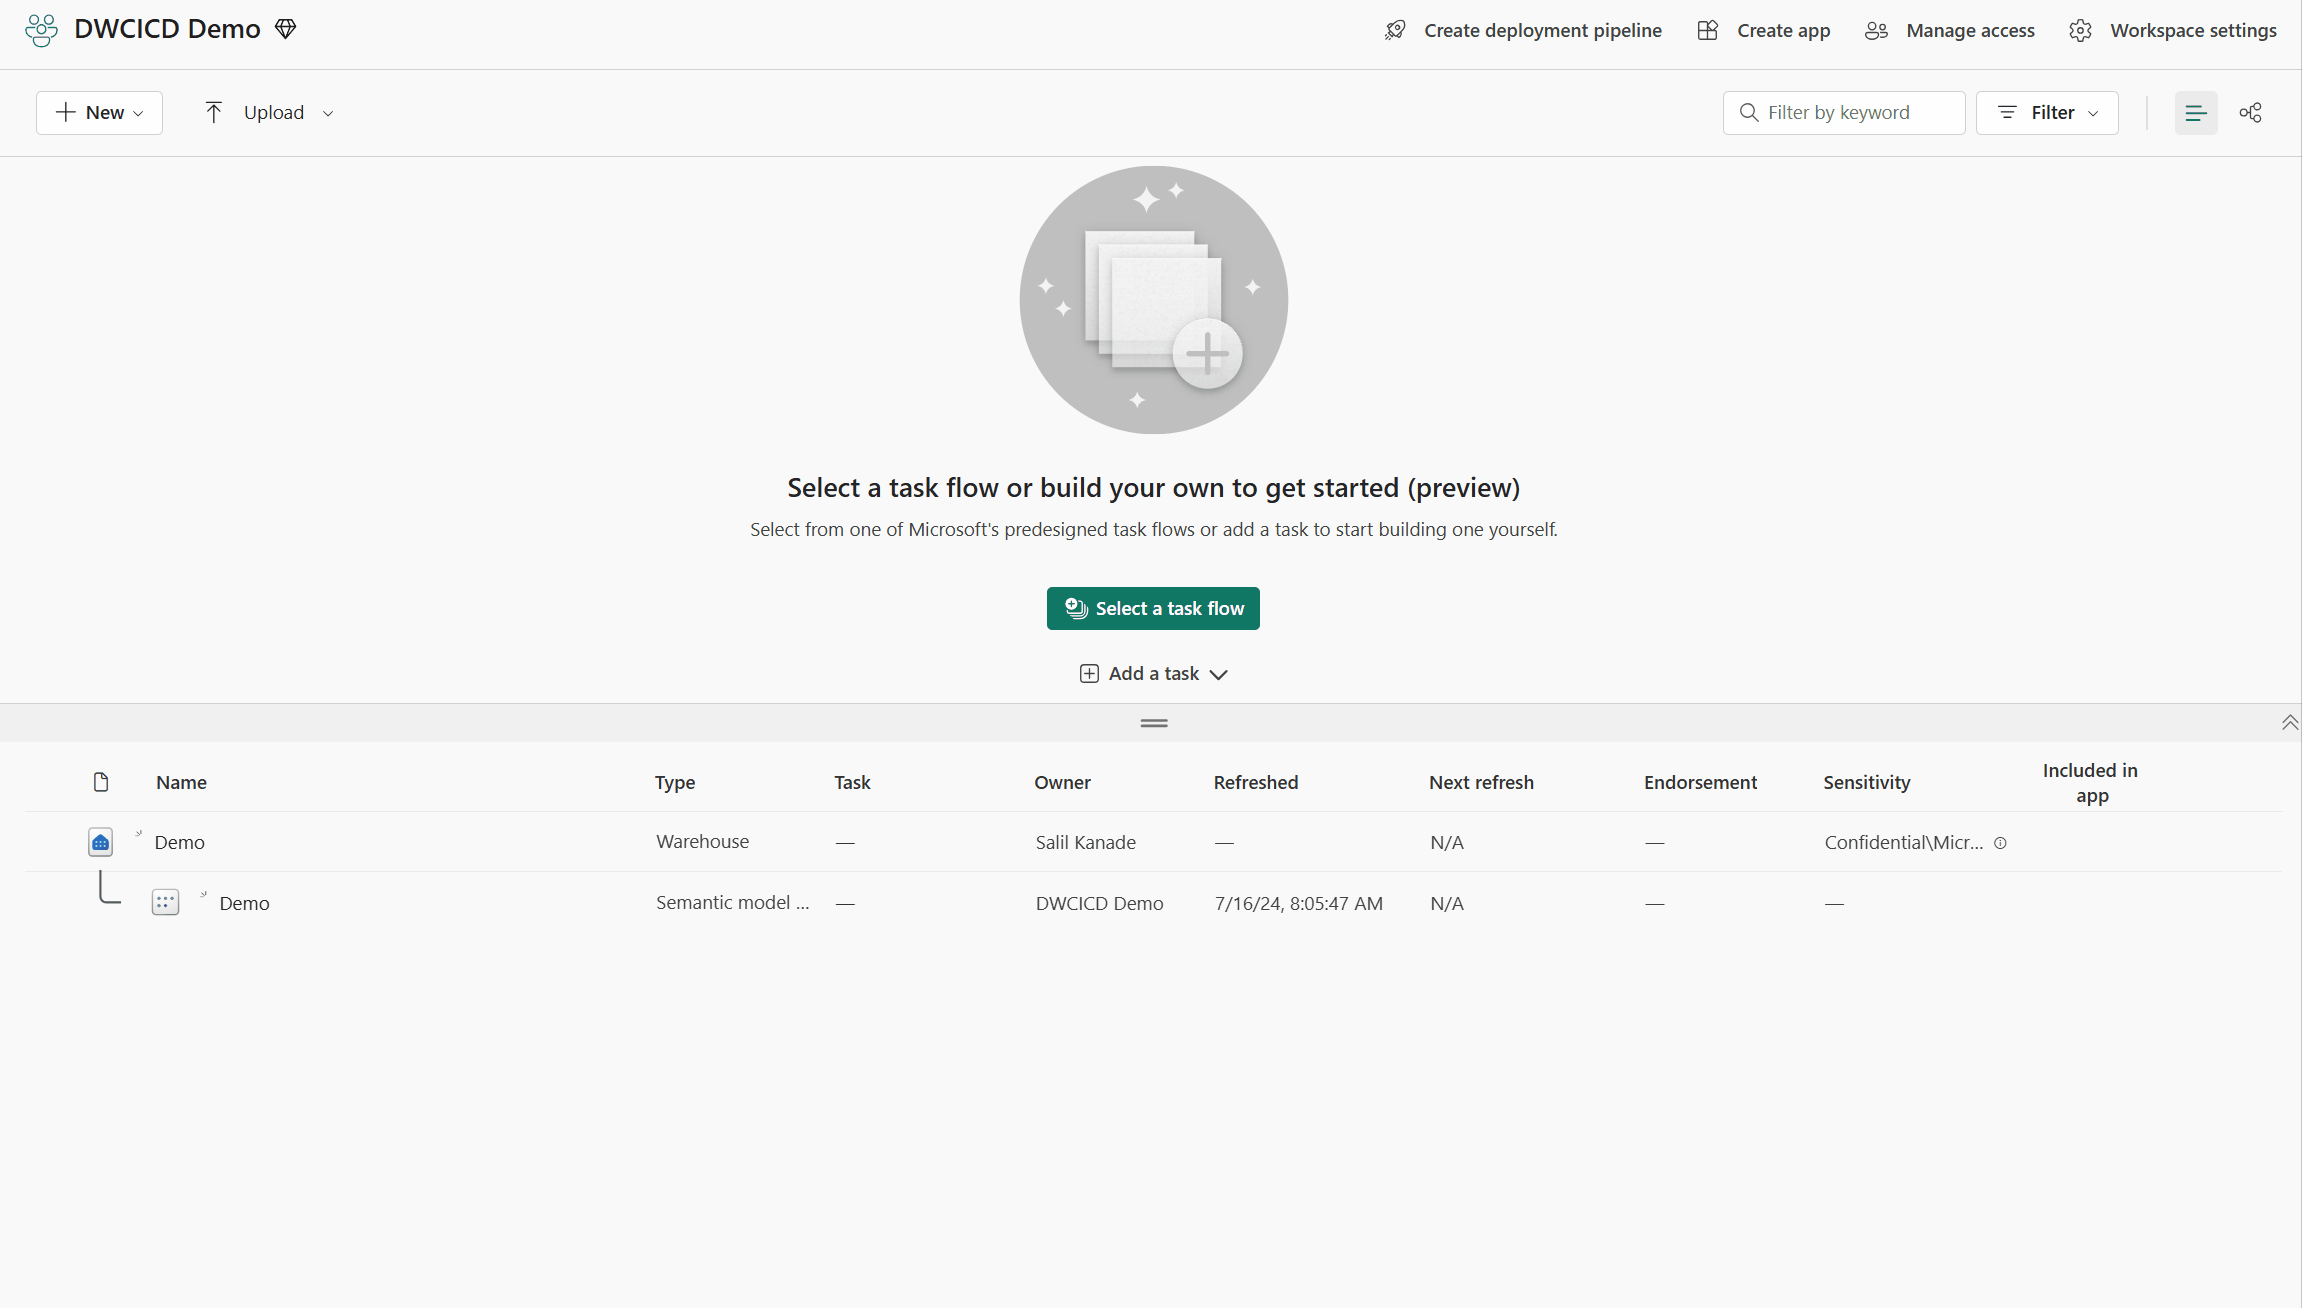This screenshot has height=1308, width=2302.
Task: Switch to lineage view icon
Action: click(x=2250, y=113)
